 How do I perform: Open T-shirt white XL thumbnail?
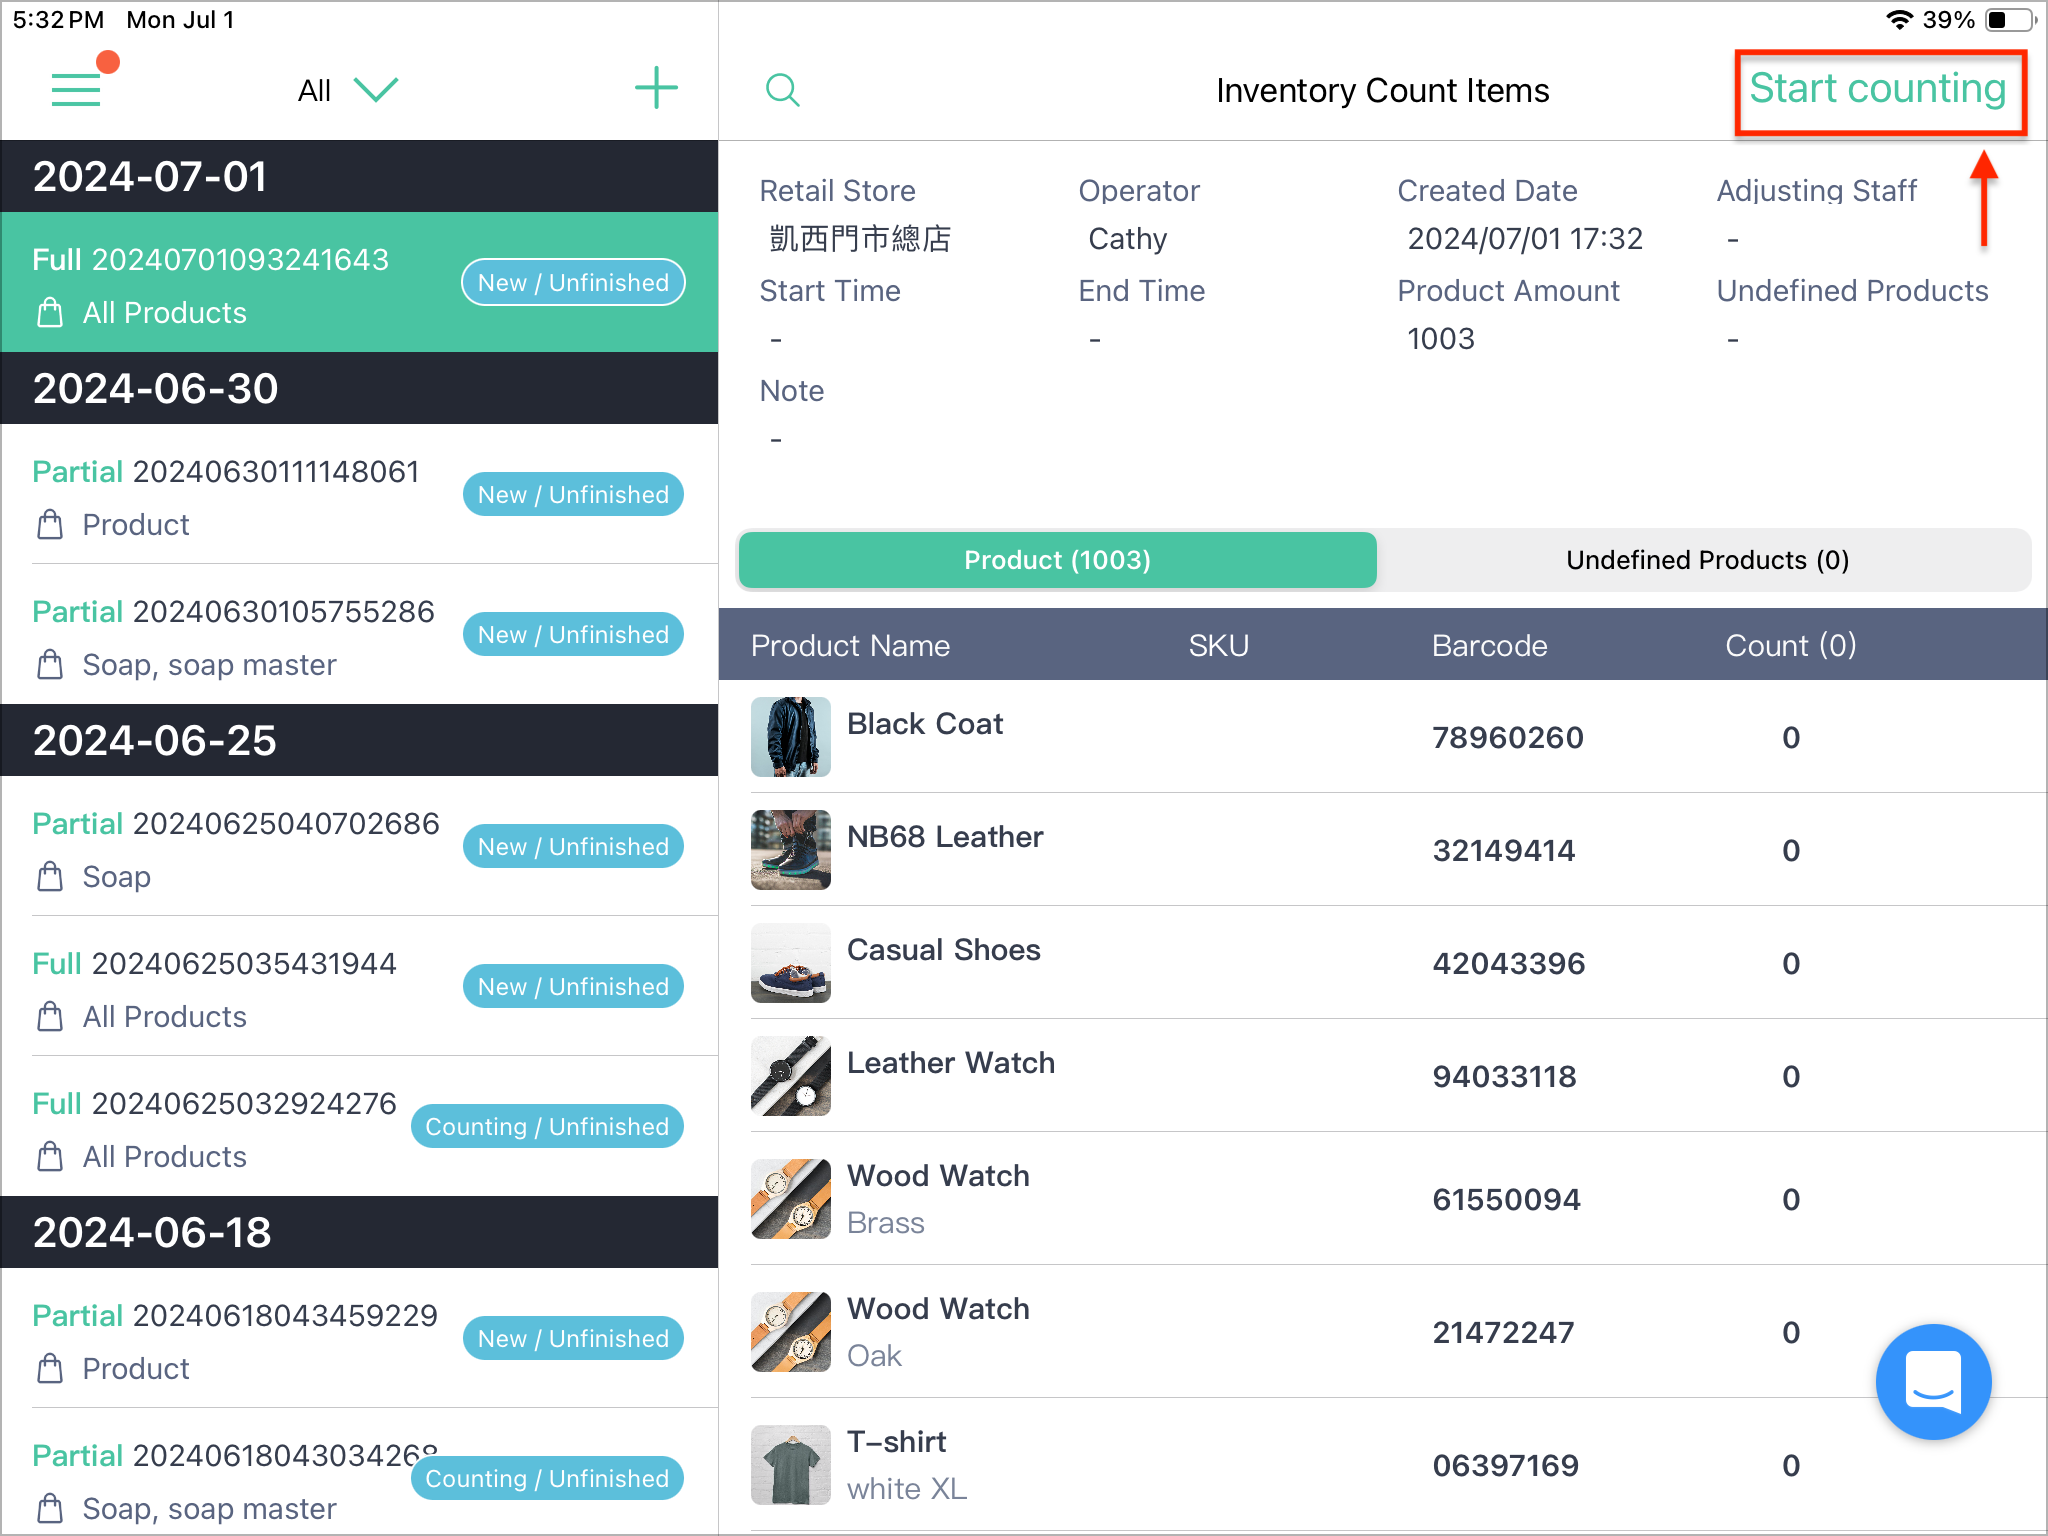pos(790,1465)
